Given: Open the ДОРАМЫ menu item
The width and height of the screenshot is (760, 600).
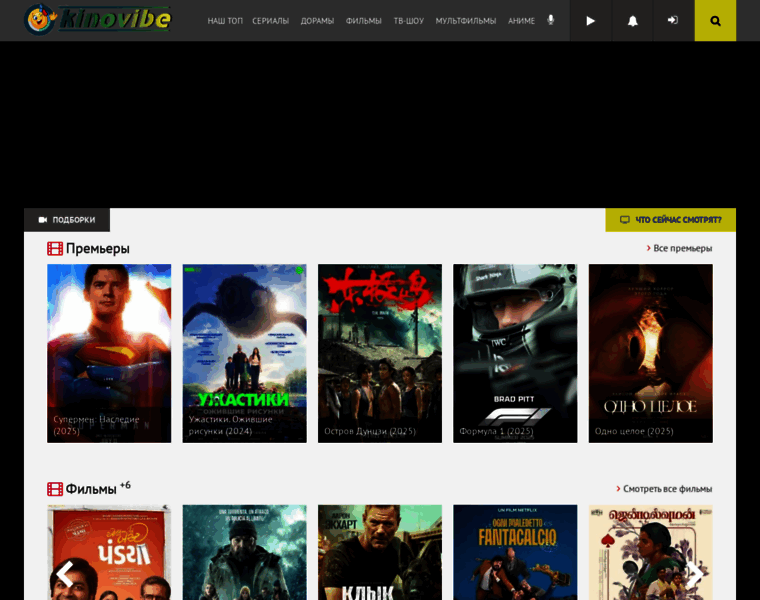Looking at the screenshot, I should pyautogui.click(x=317, y=21).
